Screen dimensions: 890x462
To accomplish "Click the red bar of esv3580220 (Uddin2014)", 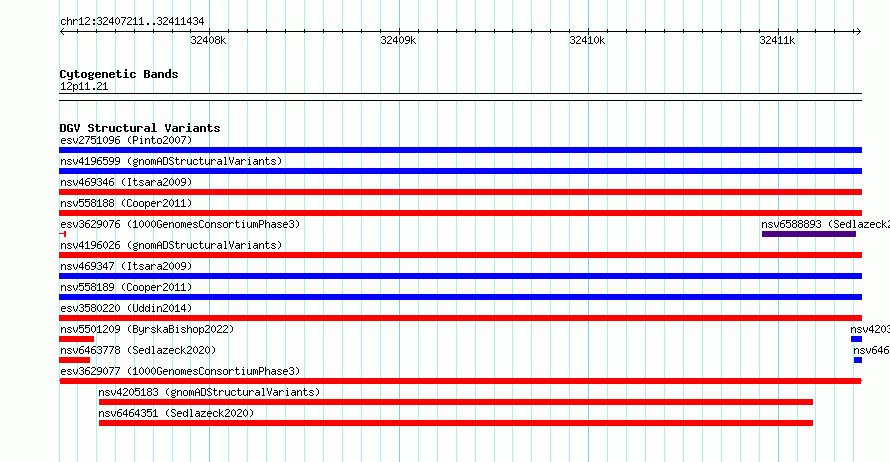I will (x=460, y=318).
